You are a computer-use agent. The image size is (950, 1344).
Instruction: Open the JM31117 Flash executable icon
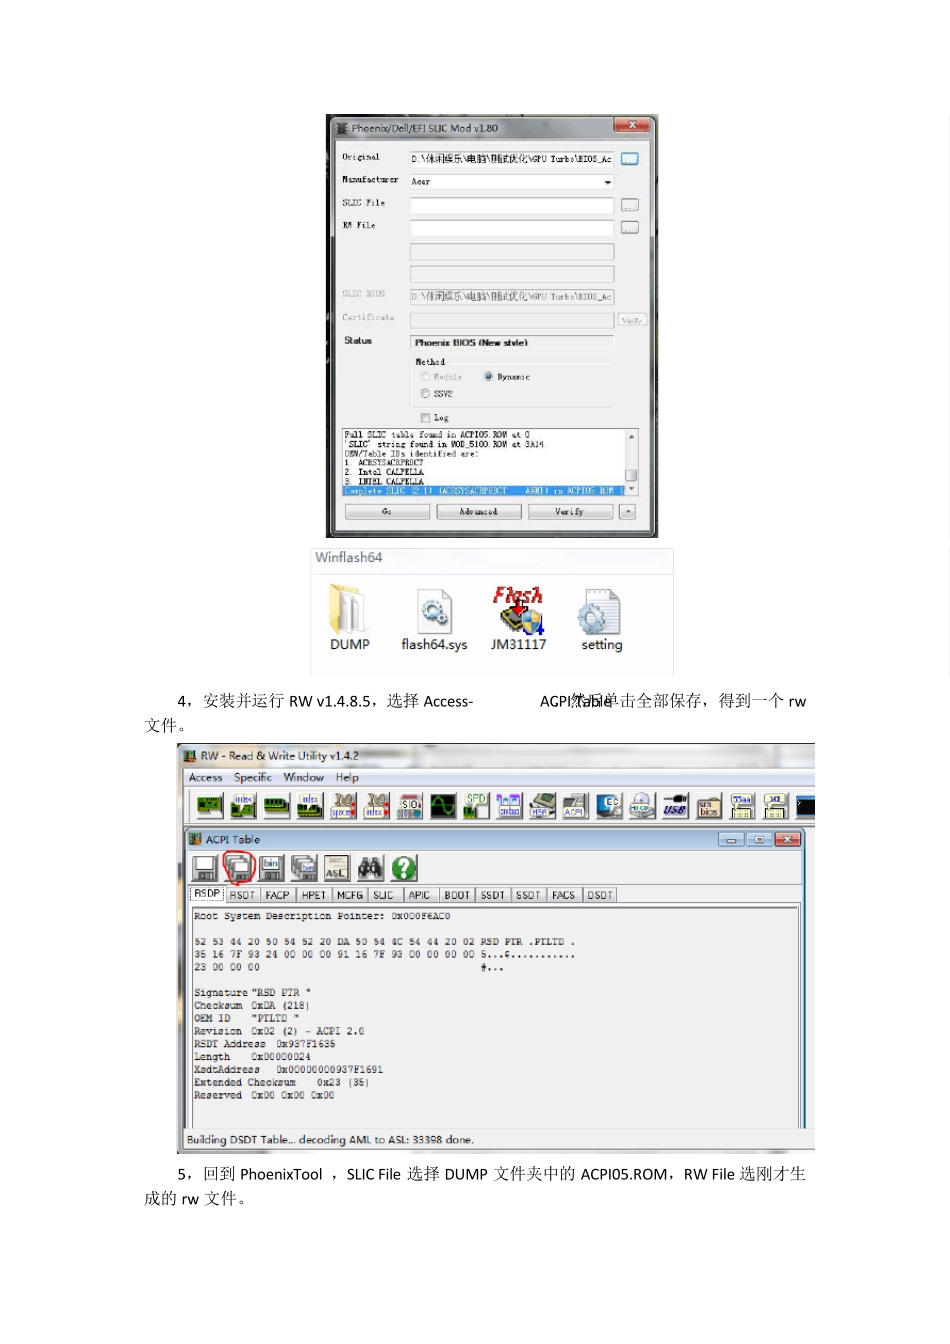(518, 619)
